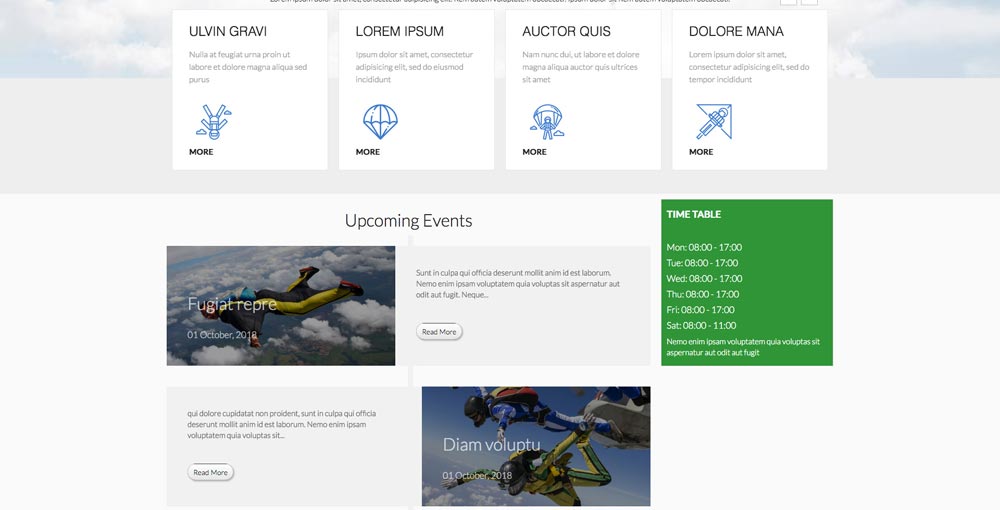Open MORE link under Lorem Ipsum

pos(368,152)
